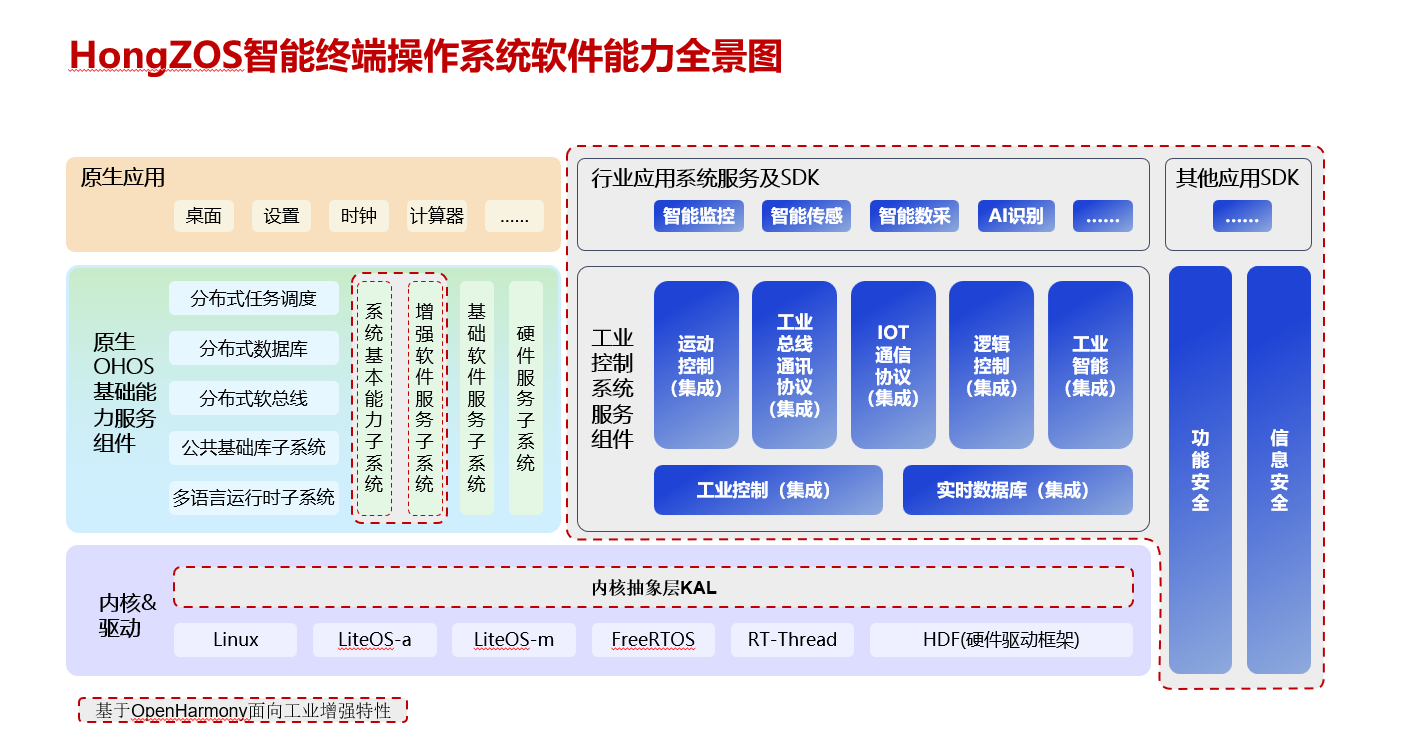Select the 运动控制(集成) block

696,365
